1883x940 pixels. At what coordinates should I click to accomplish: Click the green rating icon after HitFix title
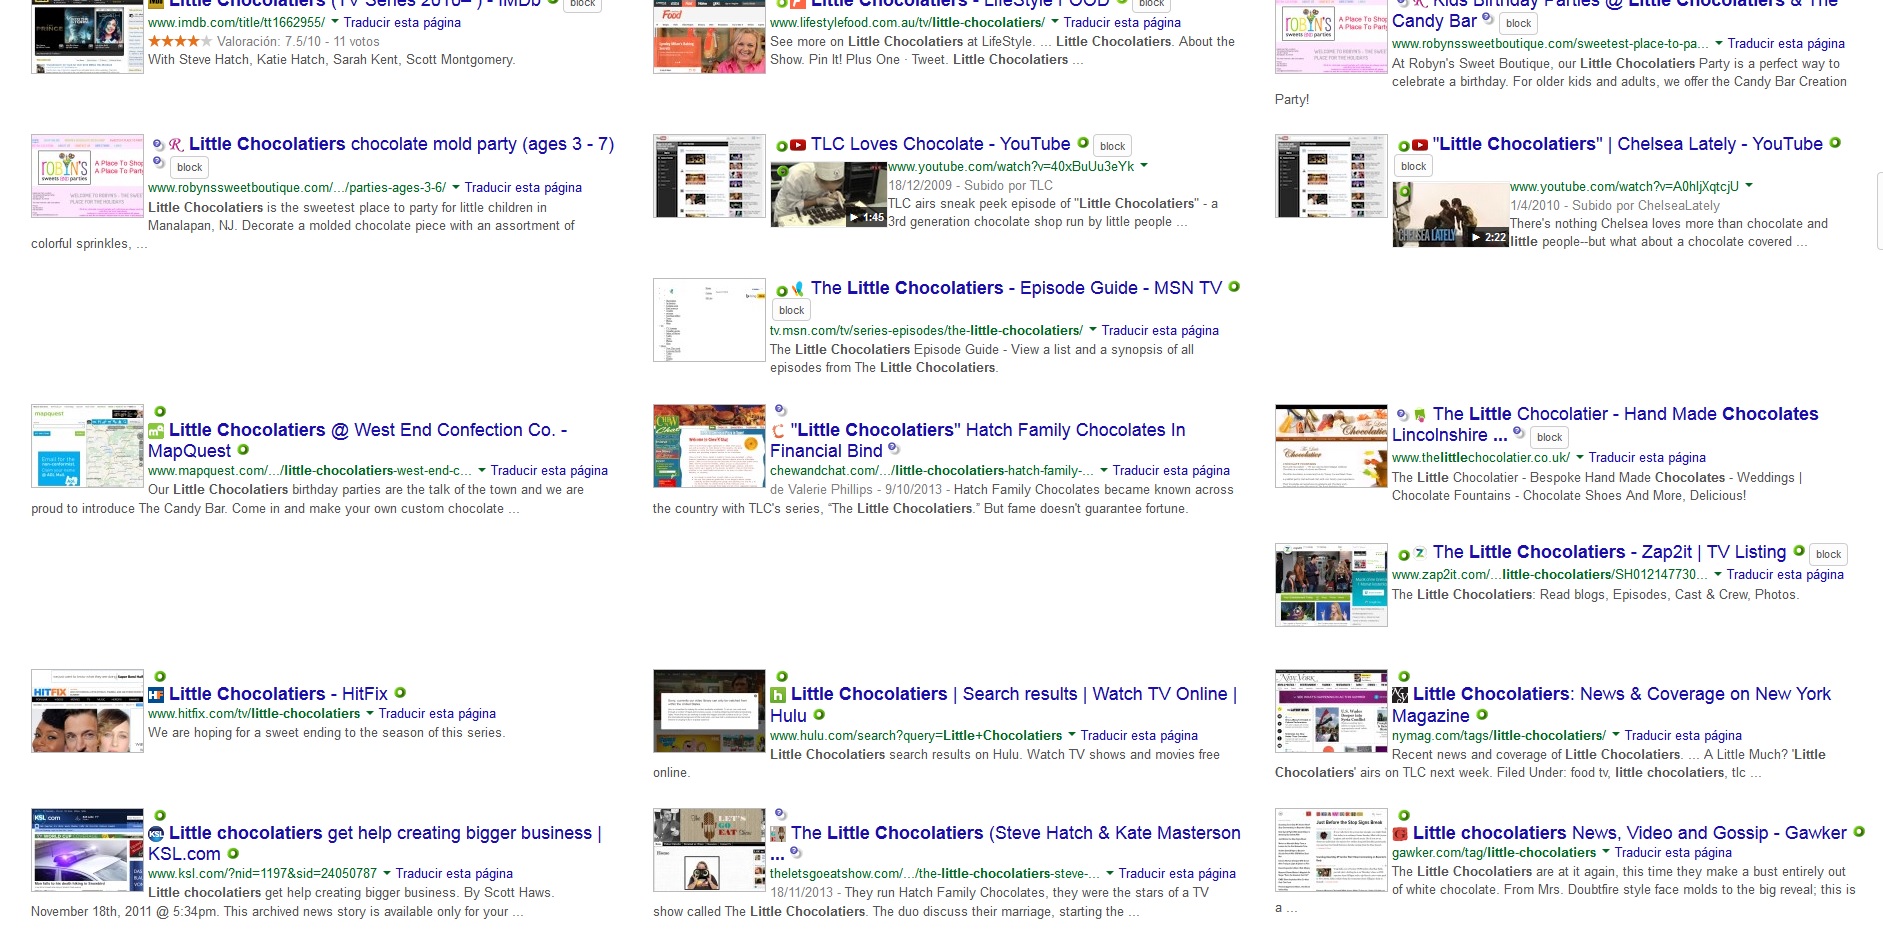point(400,692)
